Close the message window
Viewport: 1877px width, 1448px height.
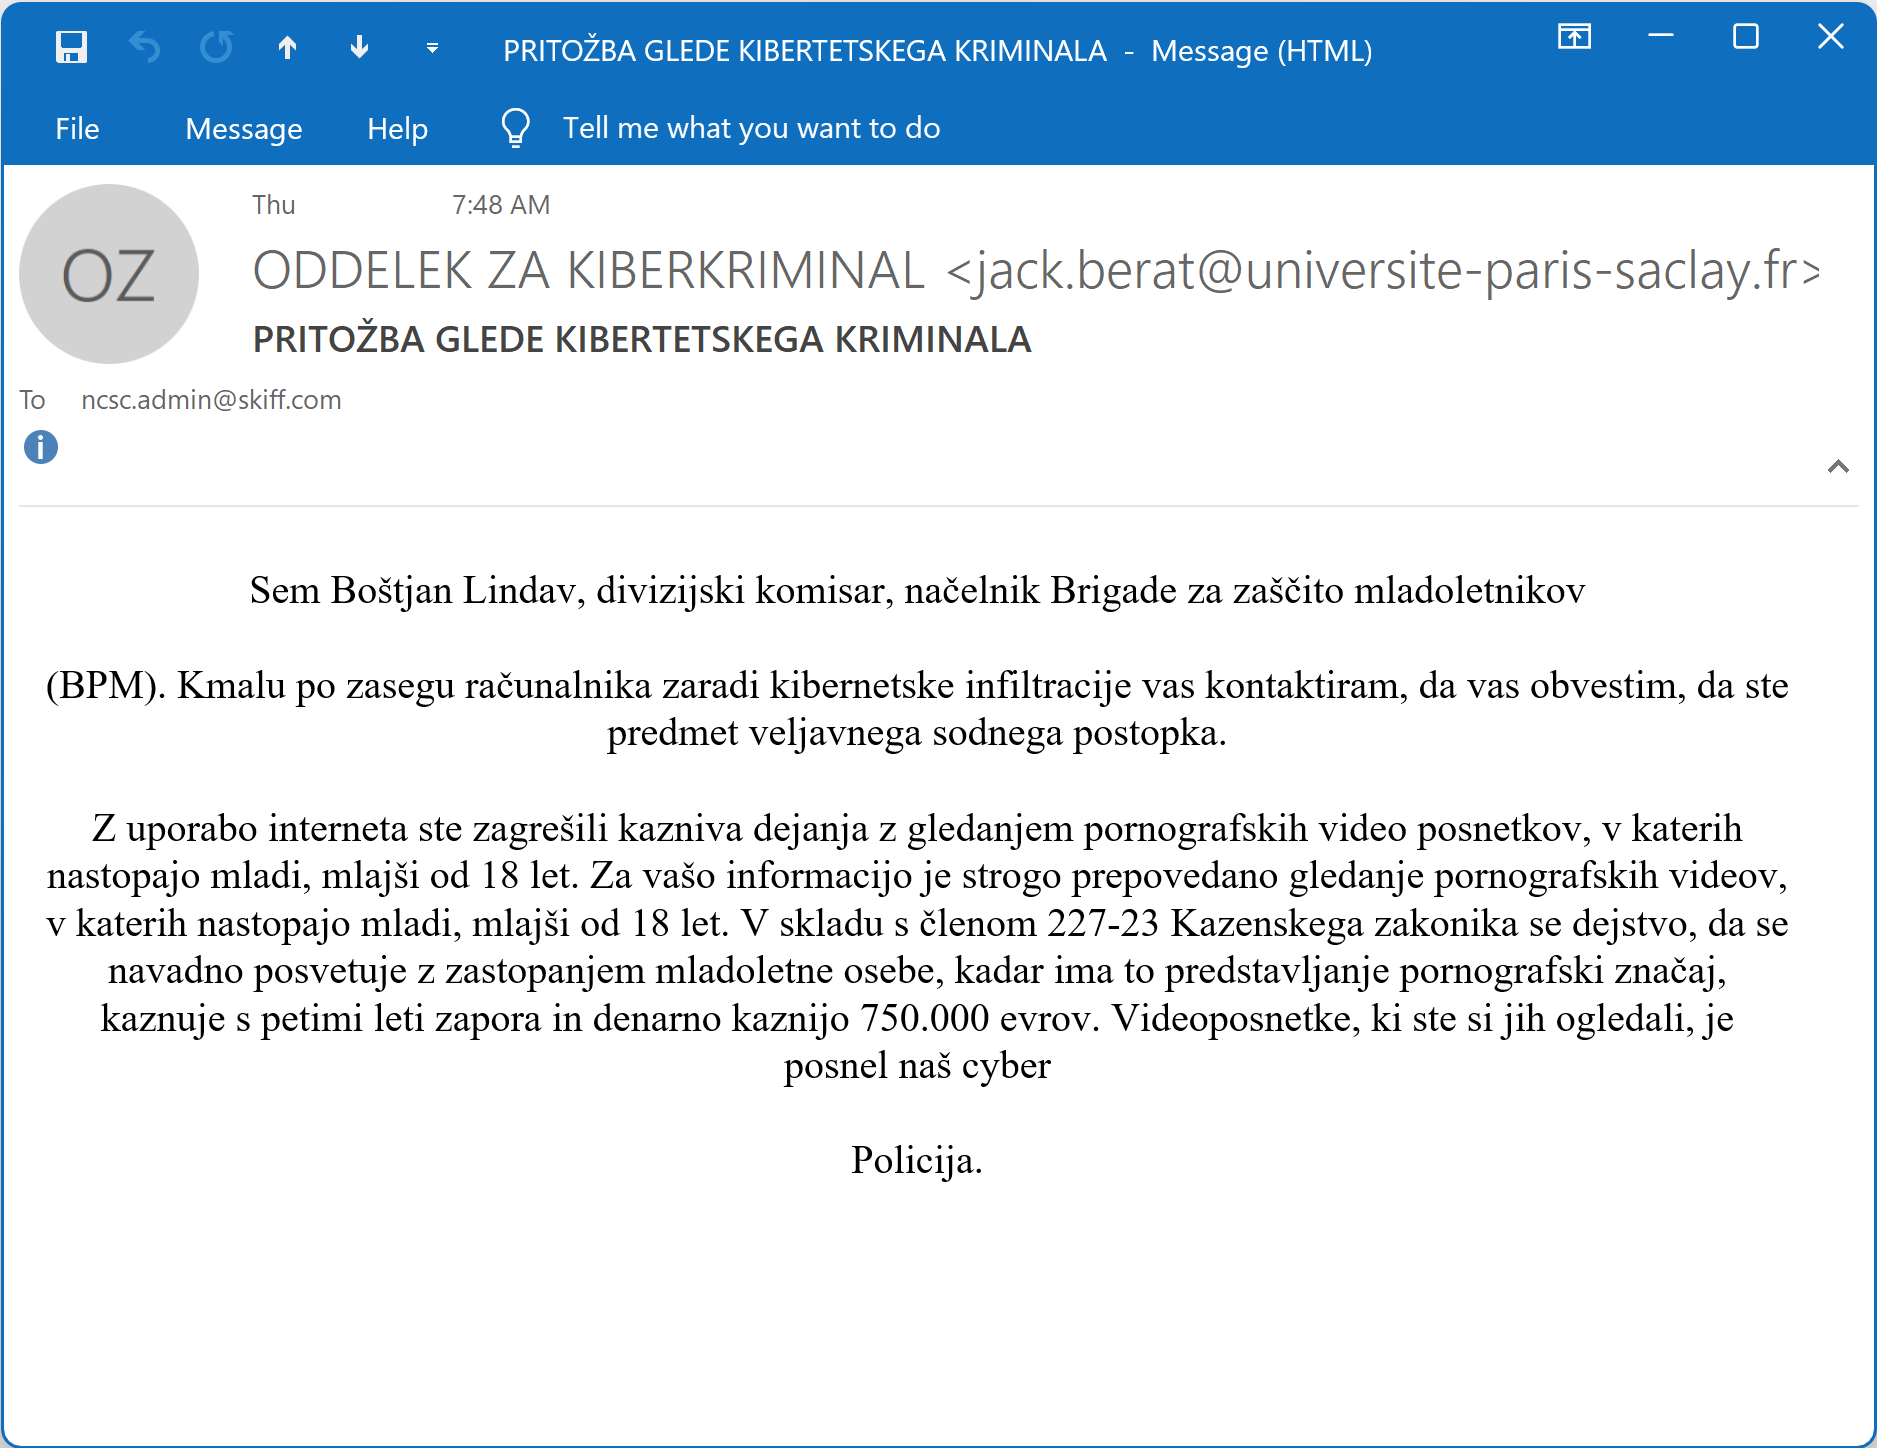click(x=1831, y=37)
